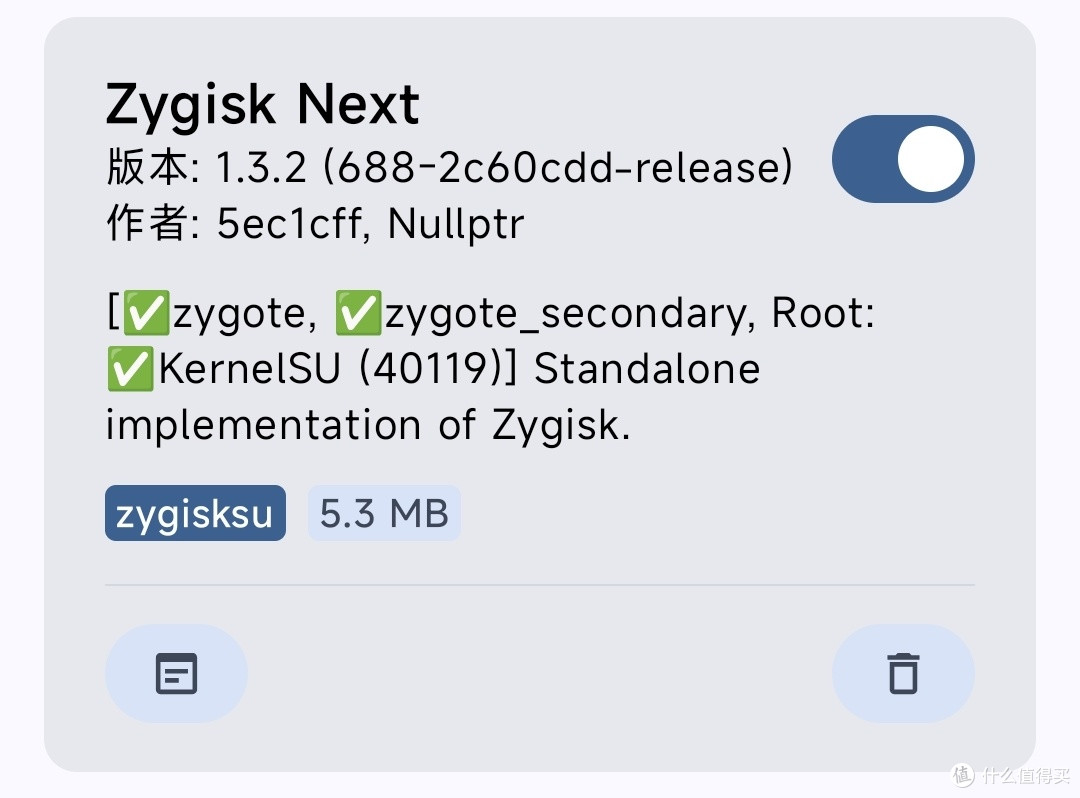This screenshot has height=798, width=1080.
Task: Click the 版本 version label
Action: [147, 167]
